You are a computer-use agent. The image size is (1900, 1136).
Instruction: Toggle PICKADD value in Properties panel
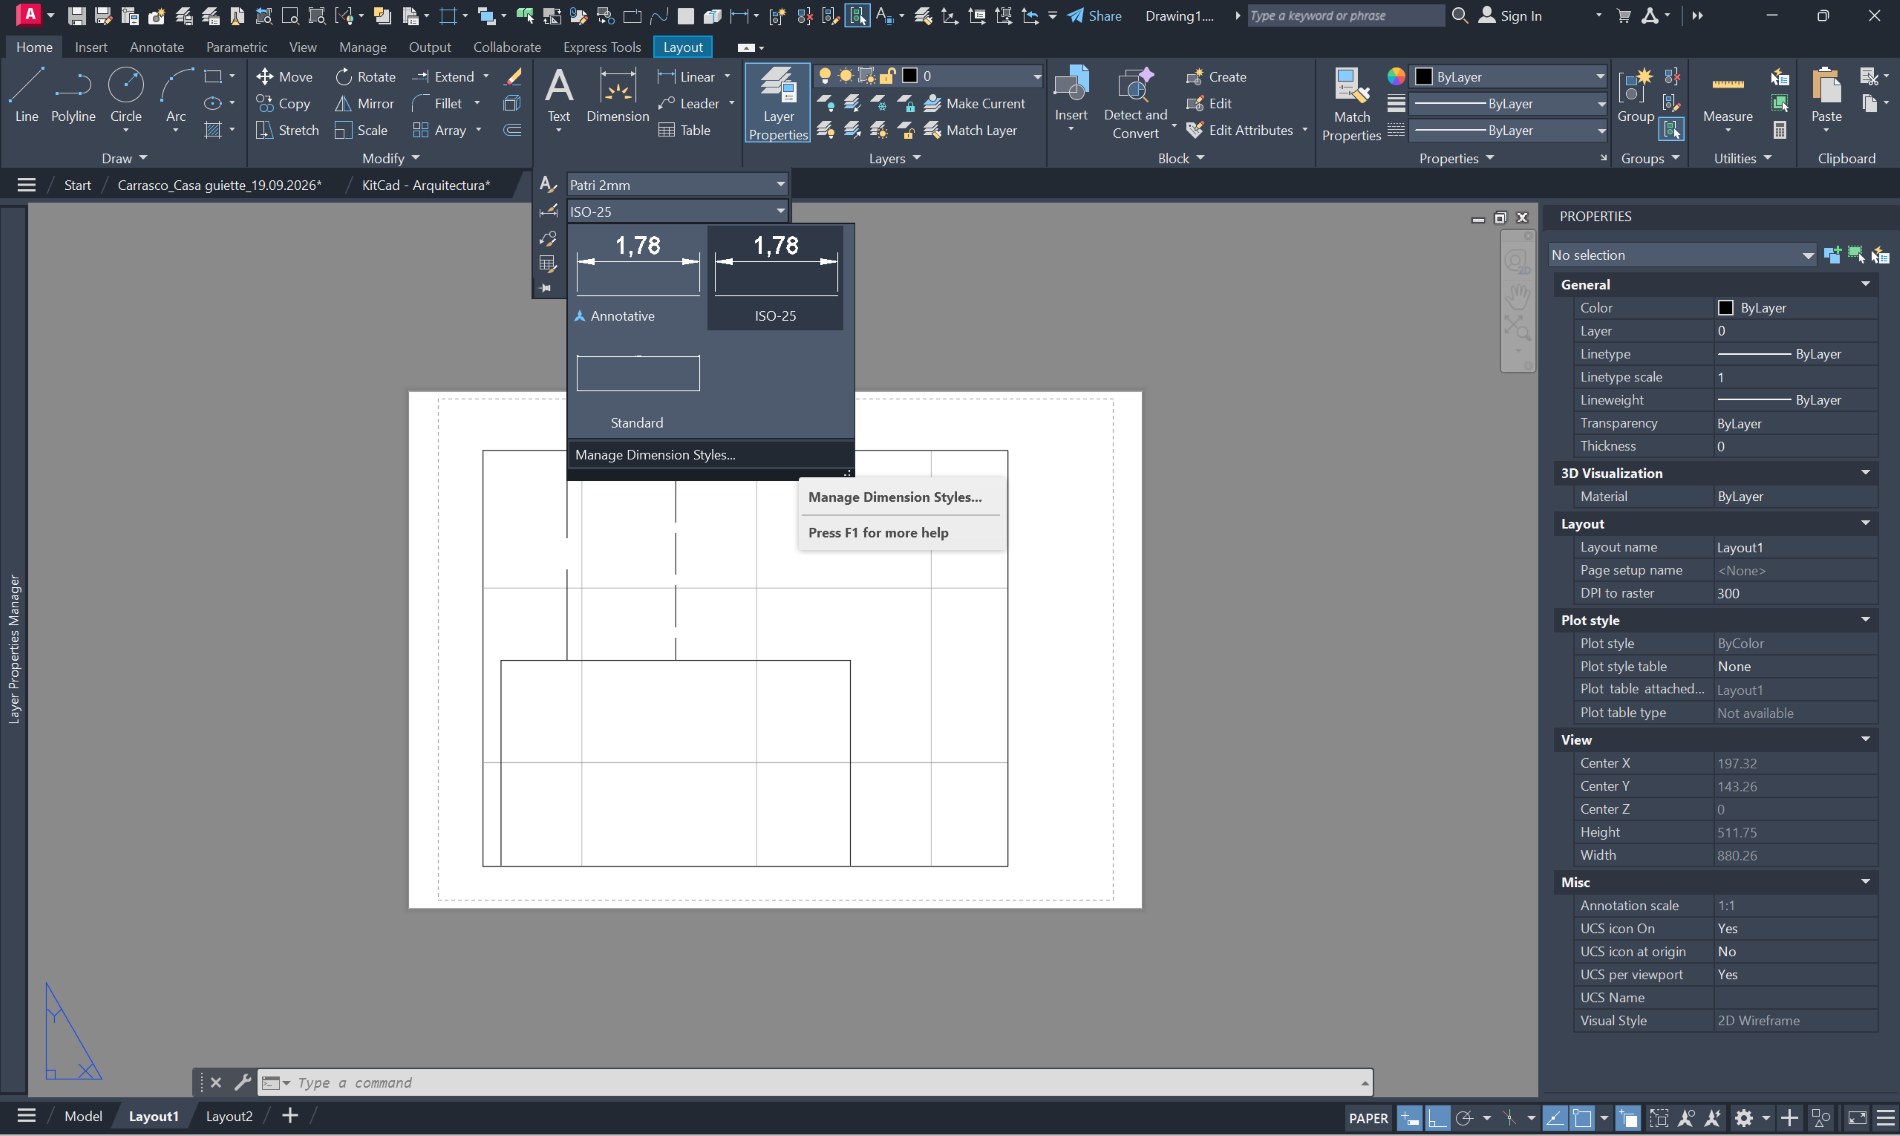click(x=1832, y=255)
